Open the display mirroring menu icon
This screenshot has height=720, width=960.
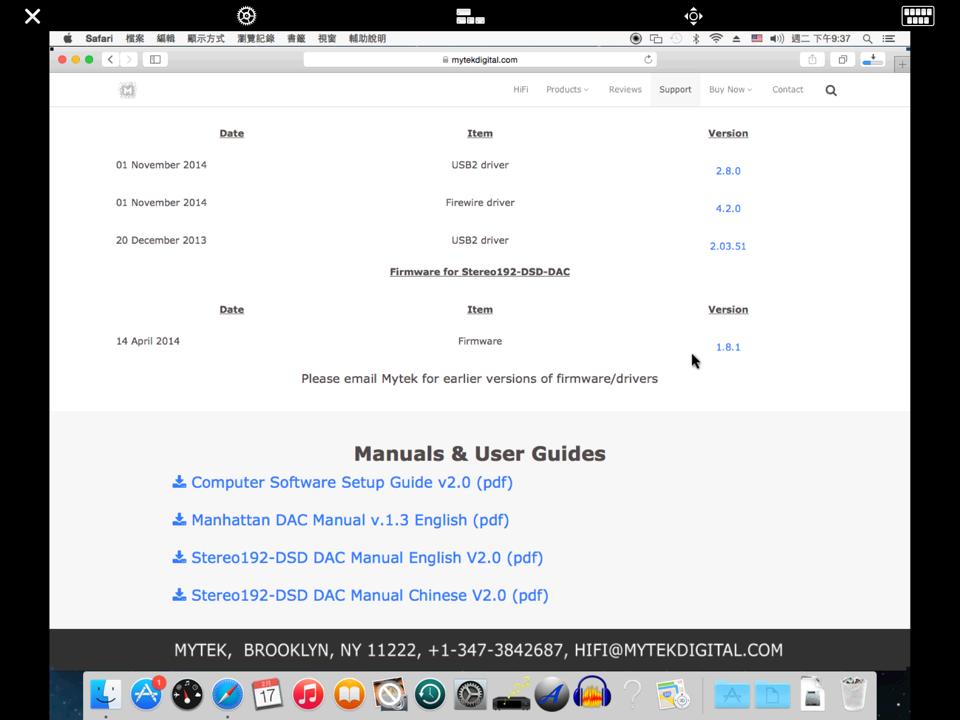(656, 39)
